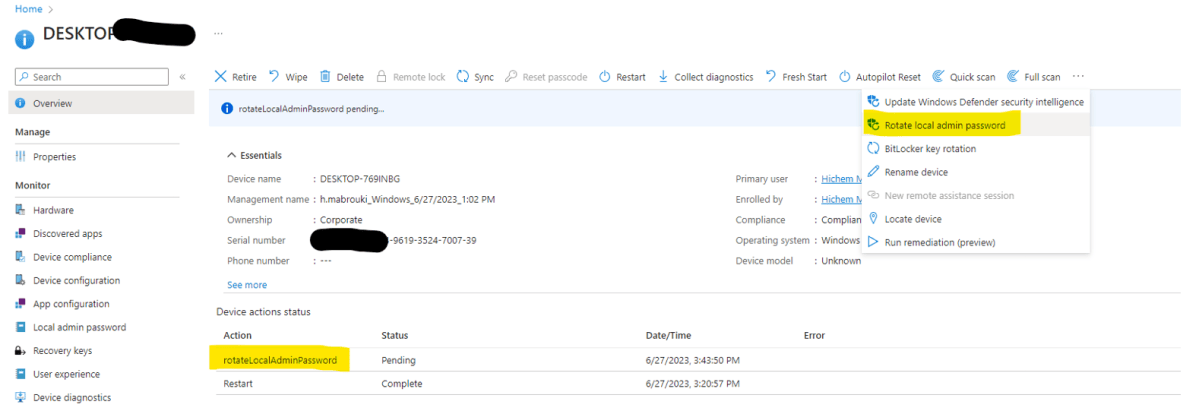The height and width of the screenshot is (411, 1199).
Task: Collapse the Essentials section
Action: 255,155
